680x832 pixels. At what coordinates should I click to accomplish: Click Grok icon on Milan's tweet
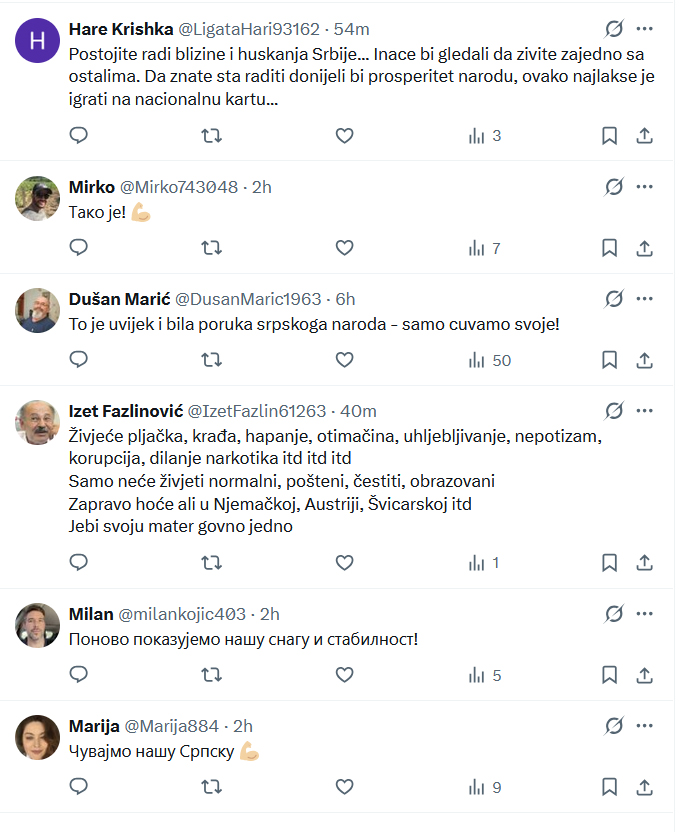614,614
